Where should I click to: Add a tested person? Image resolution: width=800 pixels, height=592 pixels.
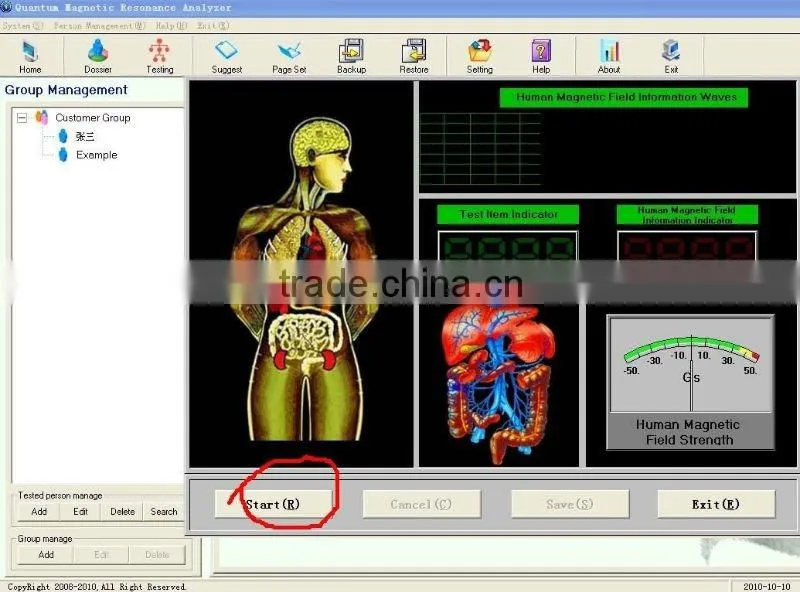(x=39, y=511)
